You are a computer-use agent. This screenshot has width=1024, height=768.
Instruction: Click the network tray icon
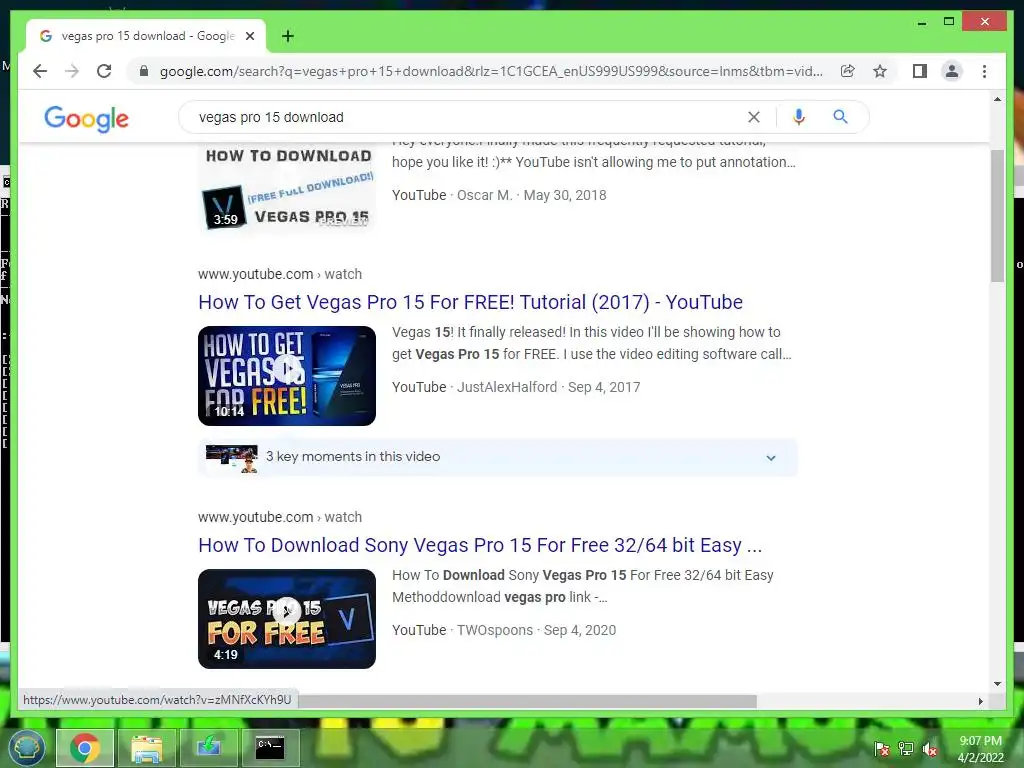(906, 749)
